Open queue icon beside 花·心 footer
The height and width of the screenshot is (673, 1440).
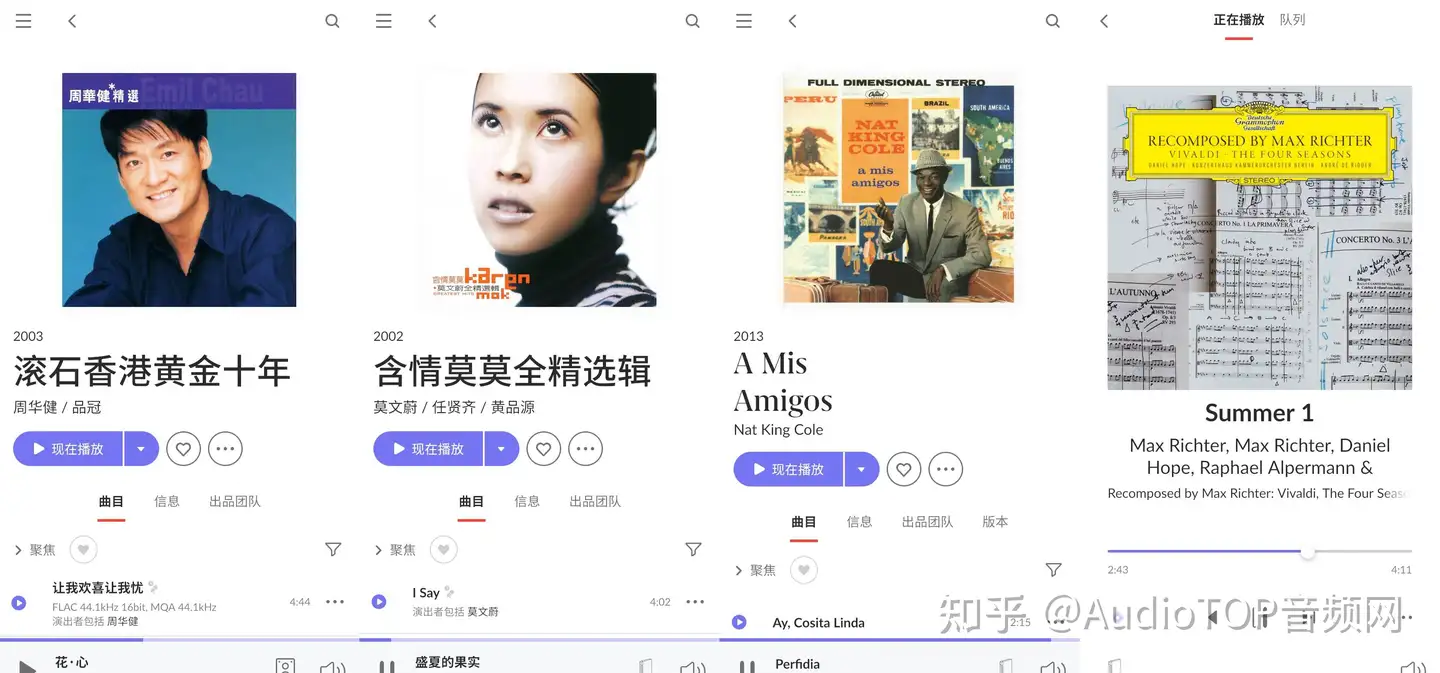(x=286, y=666)
